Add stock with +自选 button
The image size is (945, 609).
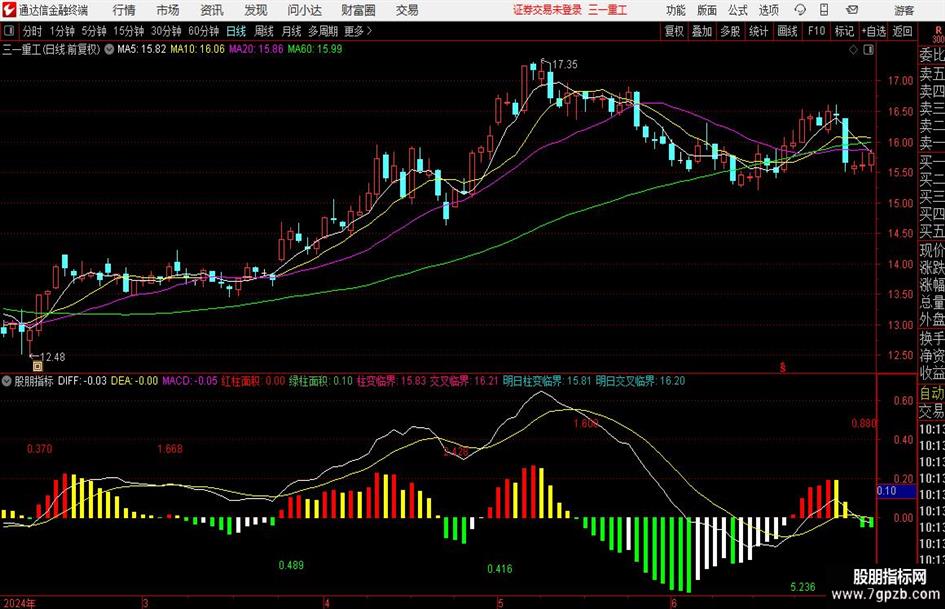pyautogui.click(x=873, y=31)
